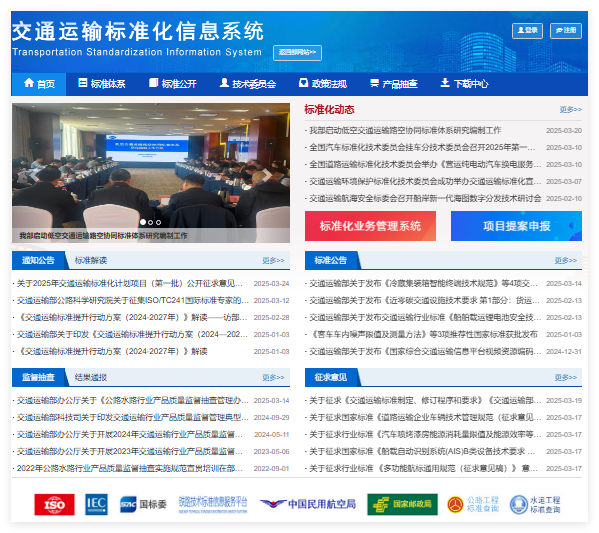Select the 征求意见 tab
This screenshot has width=599, height=533.
331,377
